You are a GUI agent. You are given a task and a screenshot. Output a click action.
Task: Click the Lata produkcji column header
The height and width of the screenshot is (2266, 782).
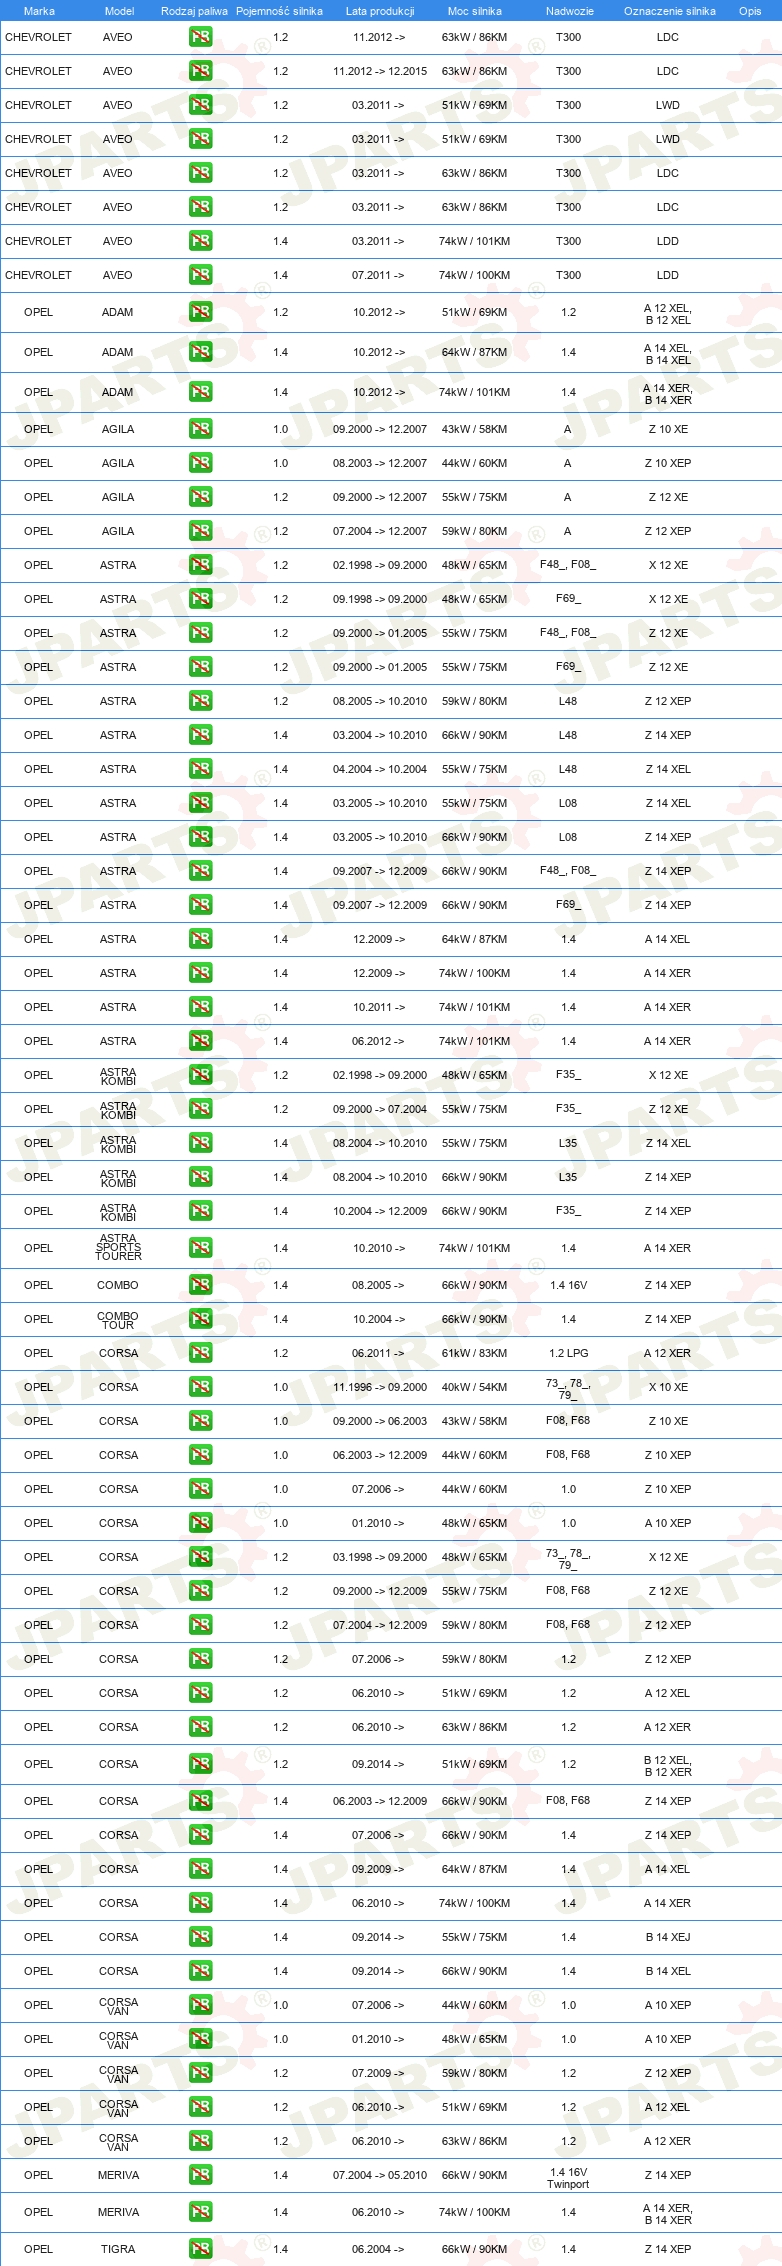[x=380, y=11]
